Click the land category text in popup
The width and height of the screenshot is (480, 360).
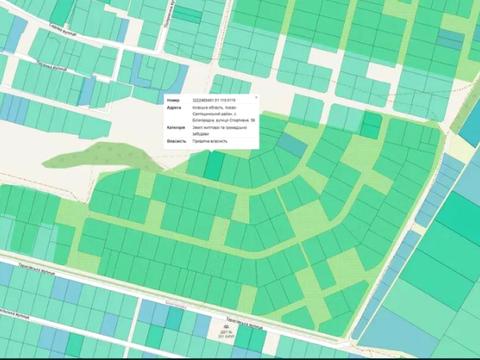[219, 131]
